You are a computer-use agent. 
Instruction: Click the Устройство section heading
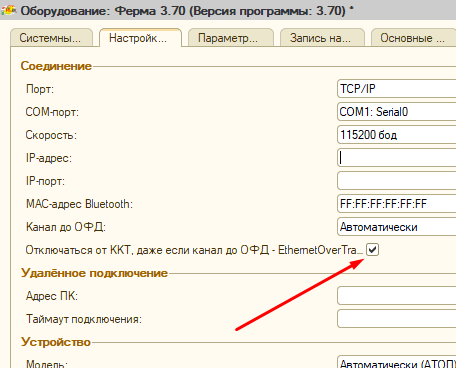coord(56,342)
